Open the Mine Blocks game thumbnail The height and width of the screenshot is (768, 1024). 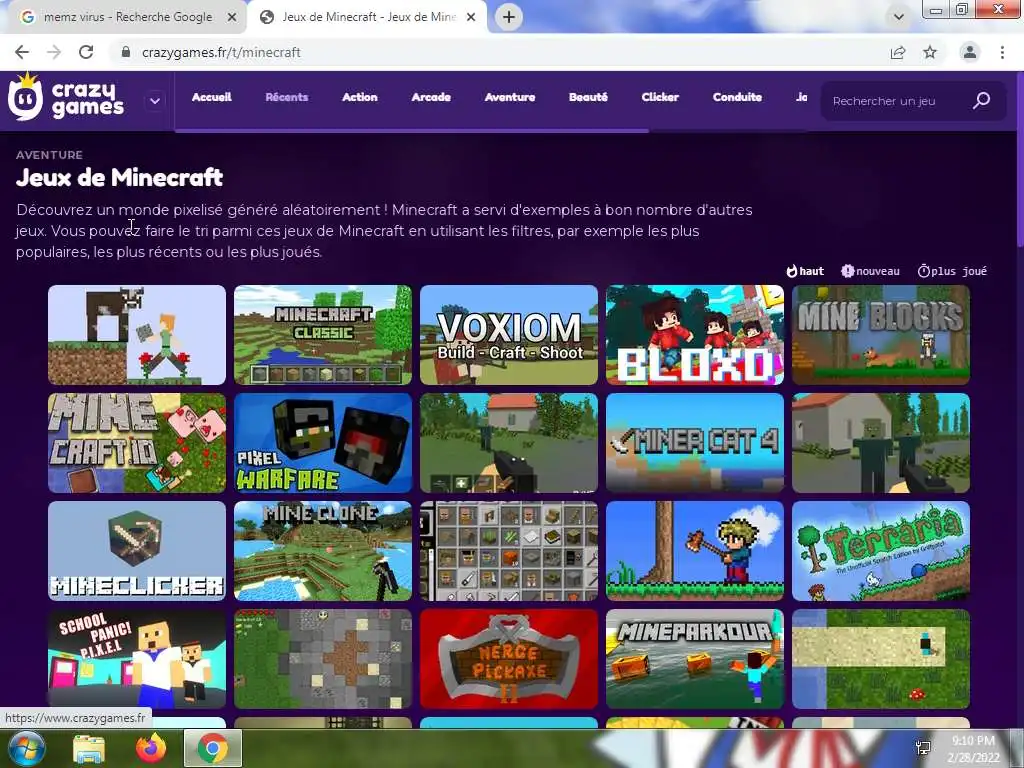[x=881, y=335]
